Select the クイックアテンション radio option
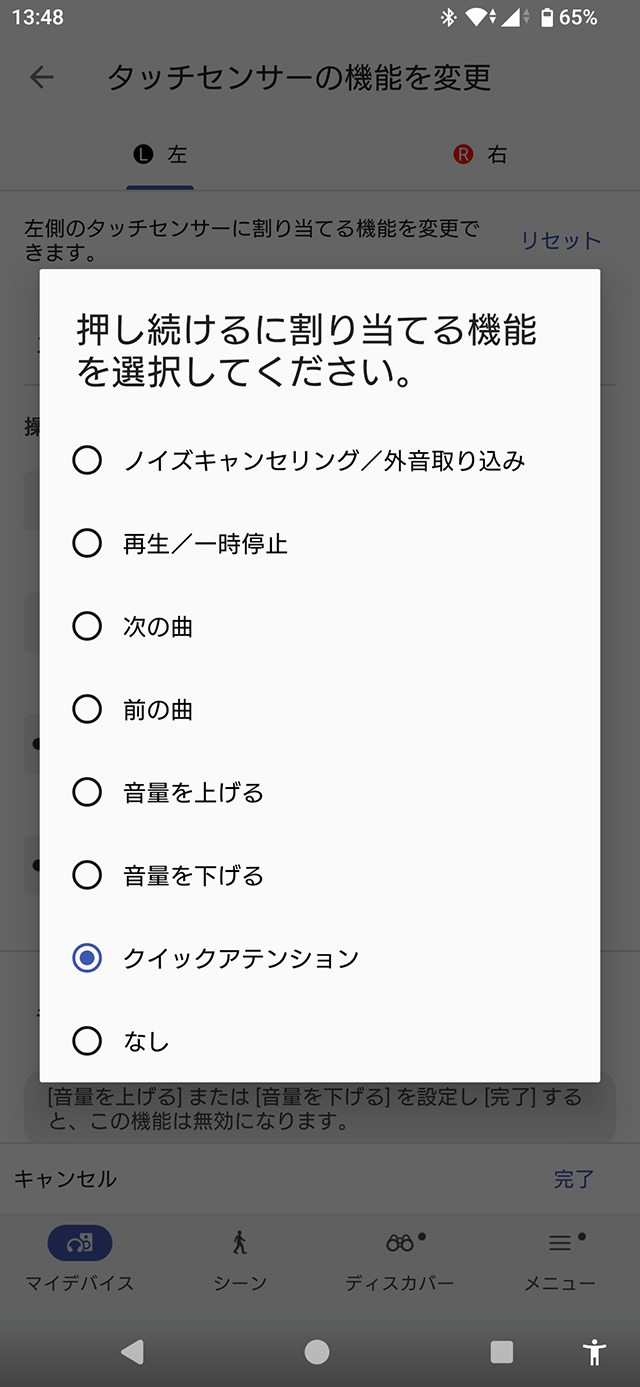Viewport: 640px width, 1387px height. click(x=88, y=958)
